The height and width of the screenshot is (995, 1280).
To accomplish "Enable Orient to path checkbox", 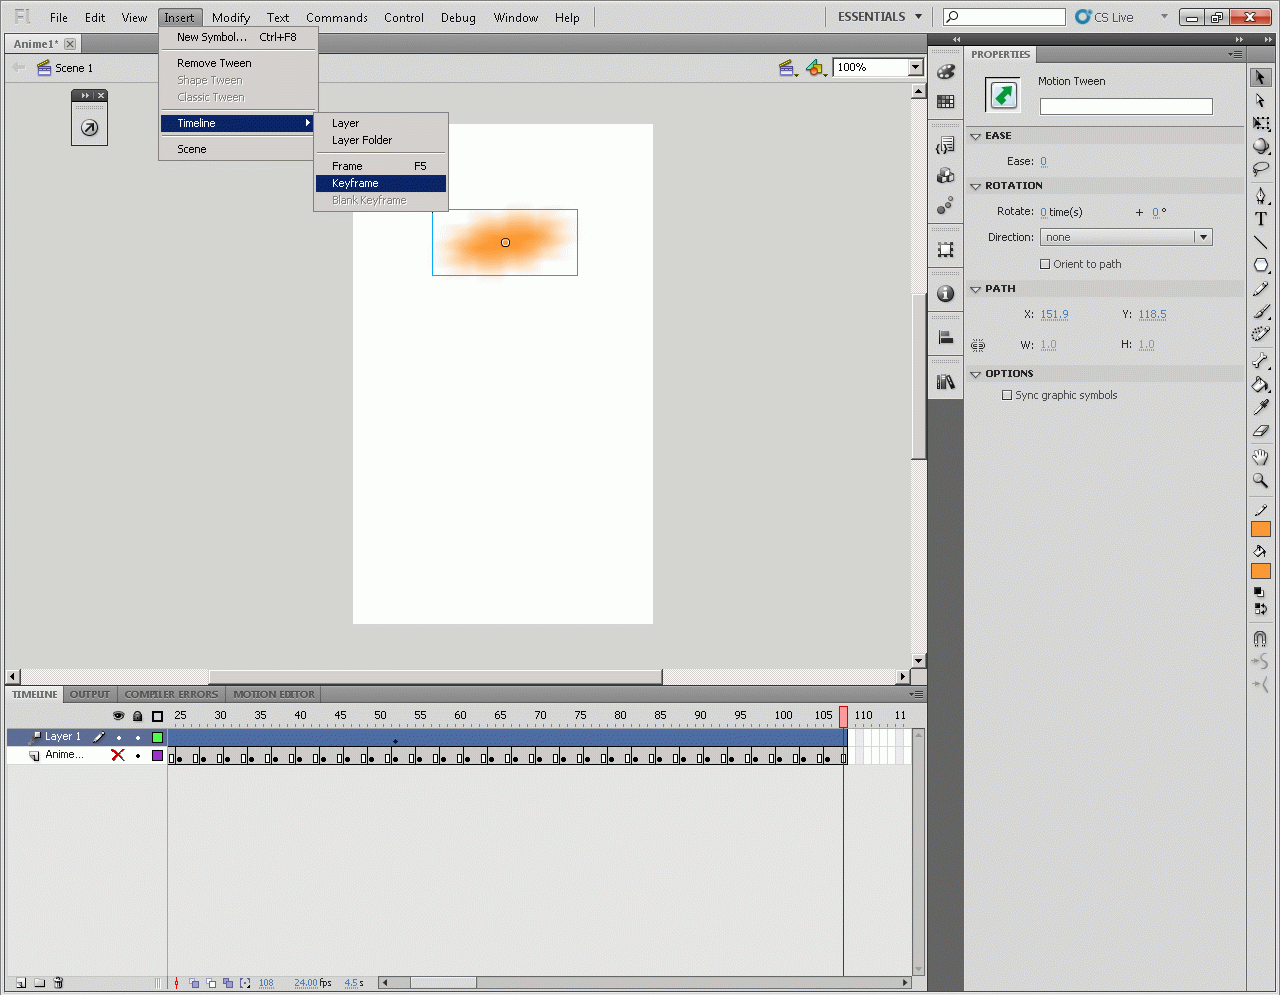I will coord(1045,264).
